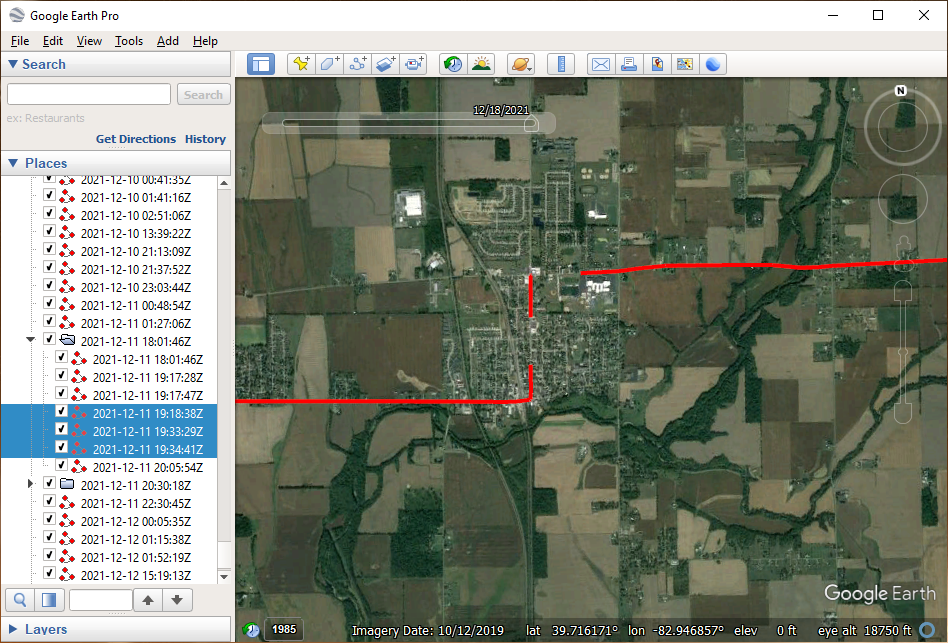Select the Add Path tool
The image size is (948, 643).
[x=357, y=64]
